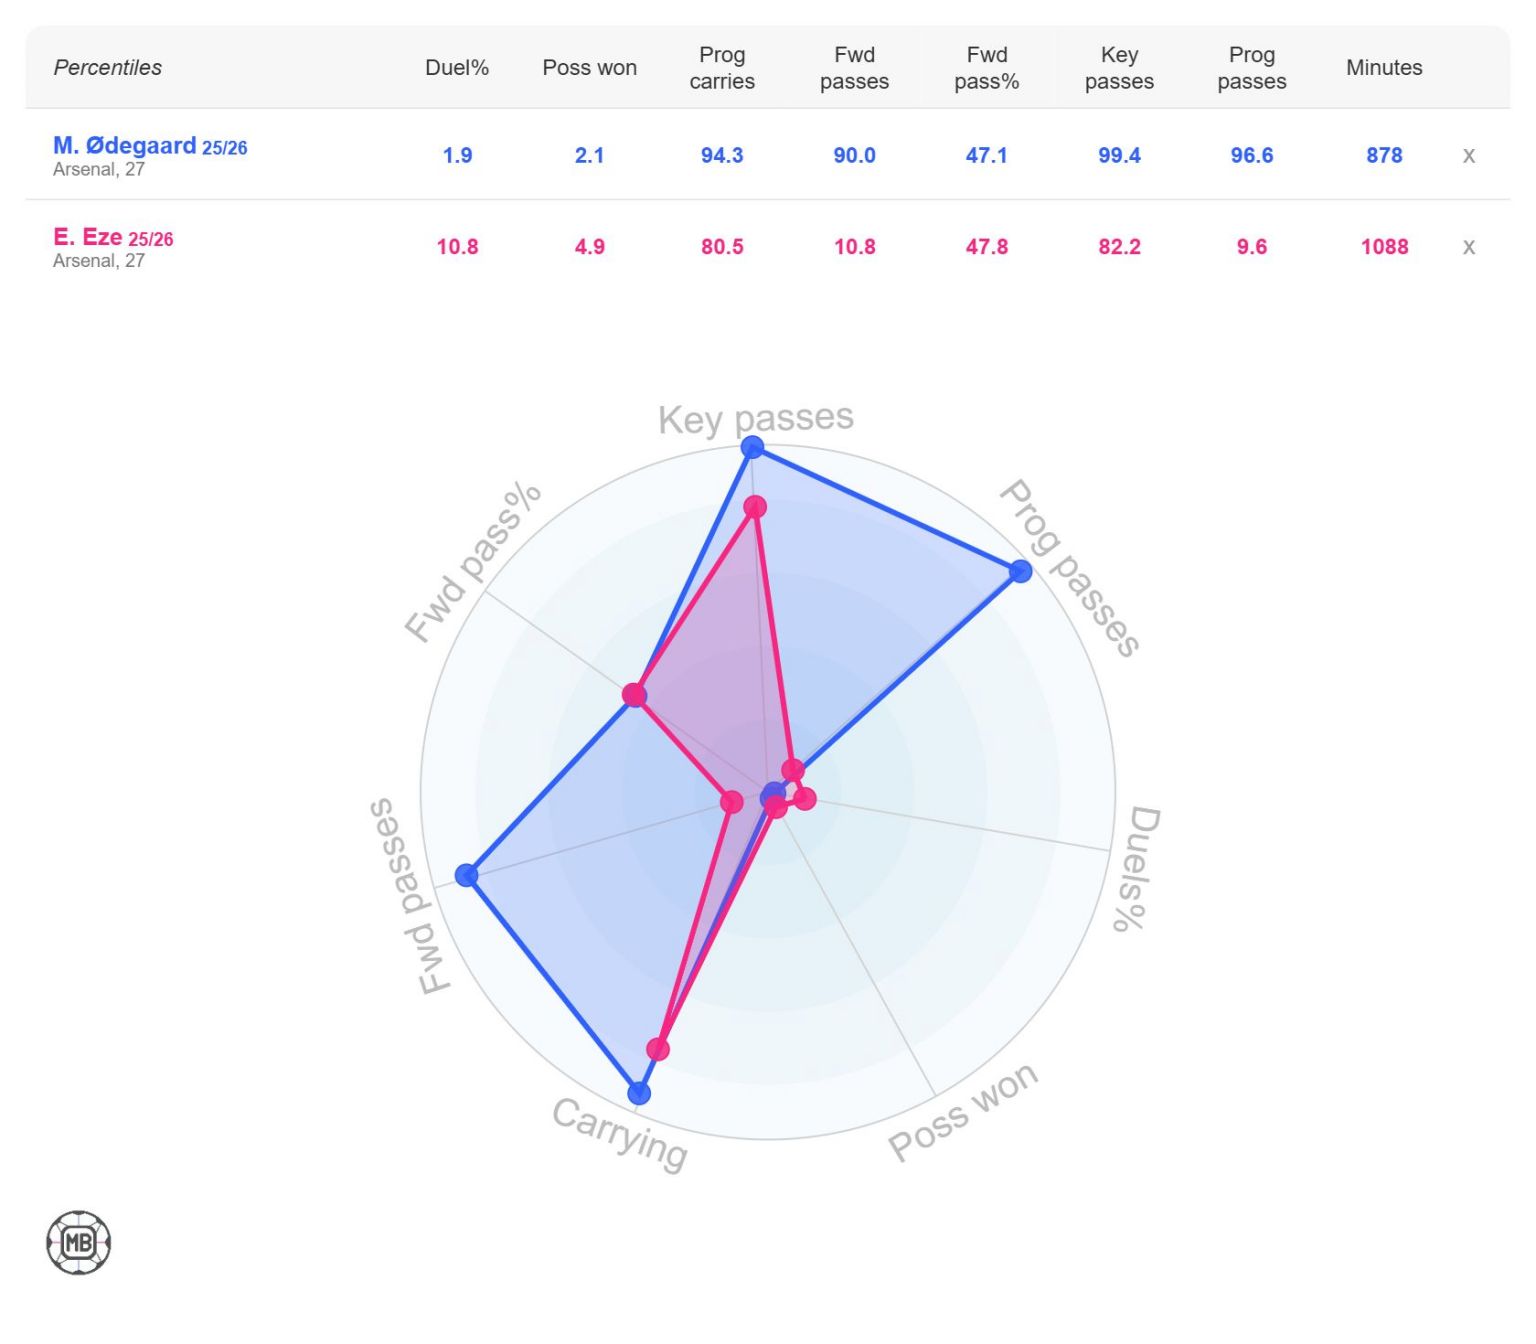Sort by the Prog passes table header

[x=1251, y=67]
